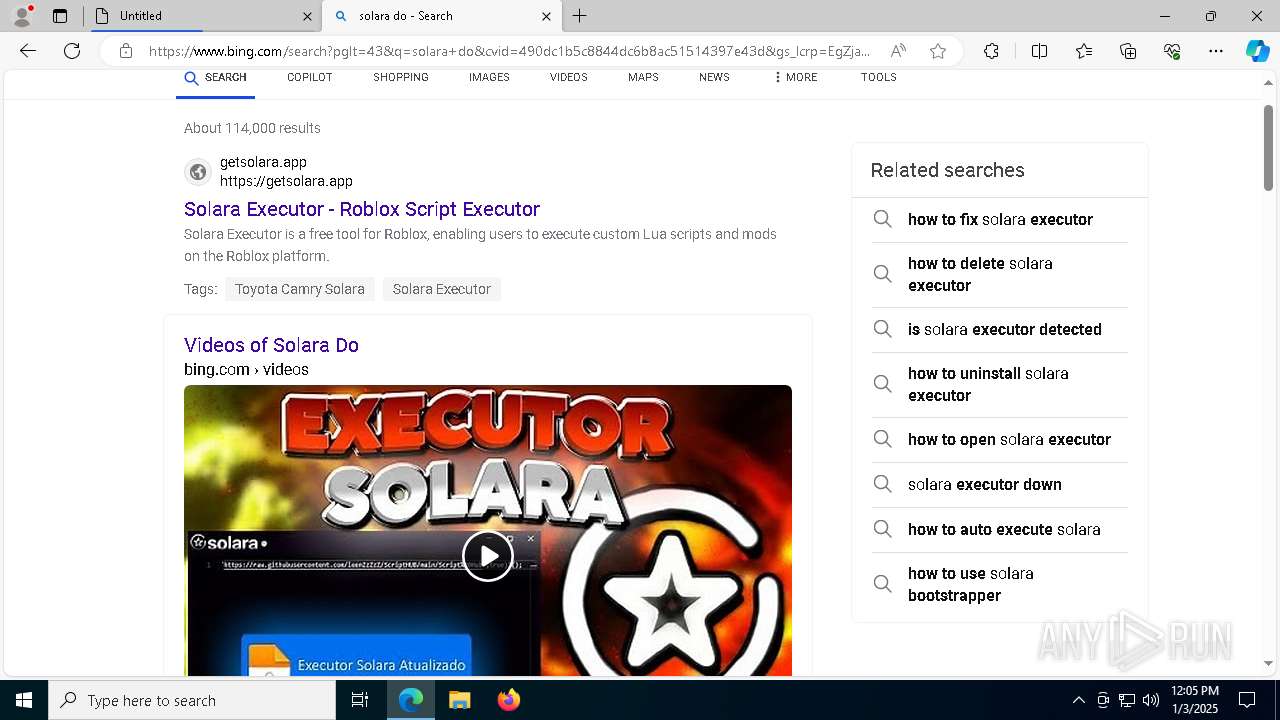Select the SEARCH results tab
This screenshot has height=720, width=1280.
(x=215, y=78)
